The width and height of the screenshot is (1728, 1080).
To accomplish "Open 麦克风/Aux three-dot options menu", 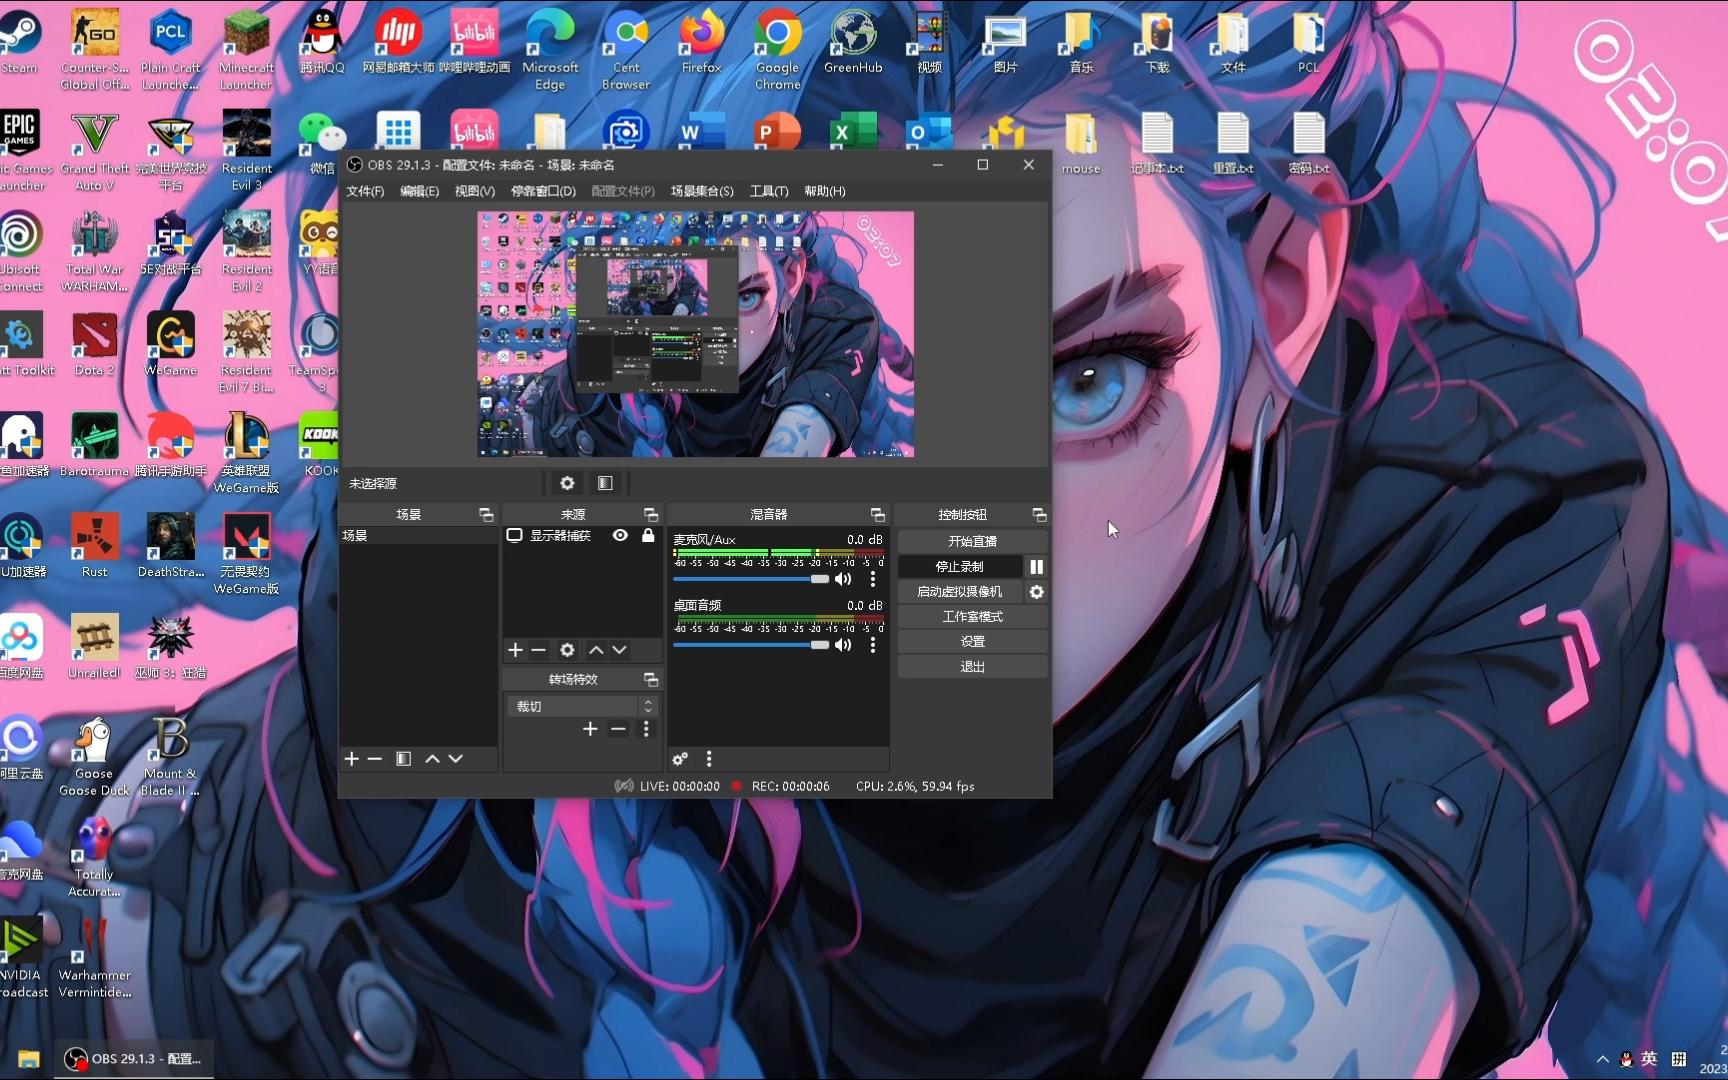I will pyautogui.click(x=873, y=579).
